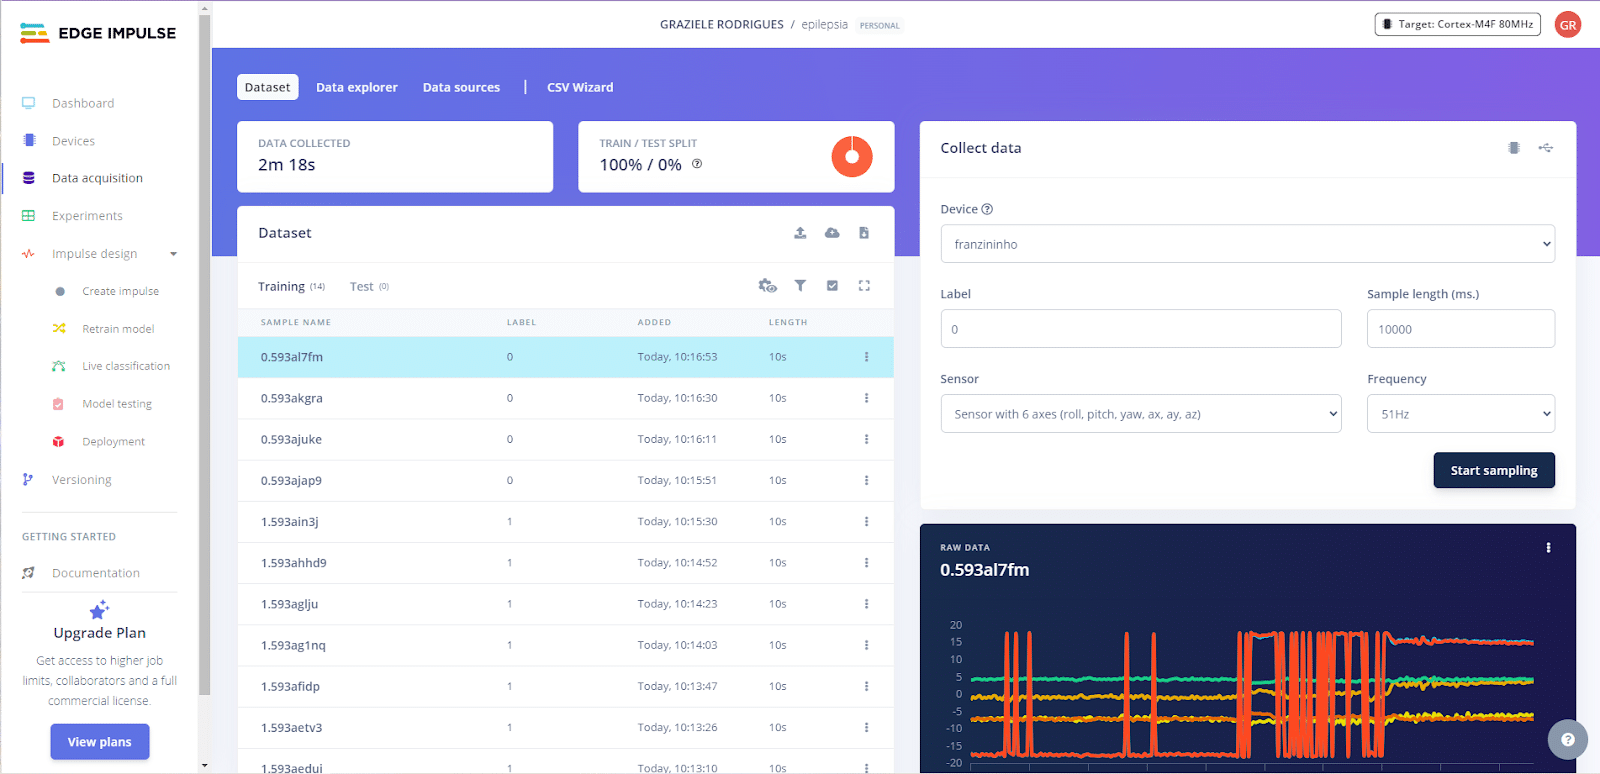Click the USB connect icon in Collect data
Viewport: 1600px width, 774px height.
1546,148
